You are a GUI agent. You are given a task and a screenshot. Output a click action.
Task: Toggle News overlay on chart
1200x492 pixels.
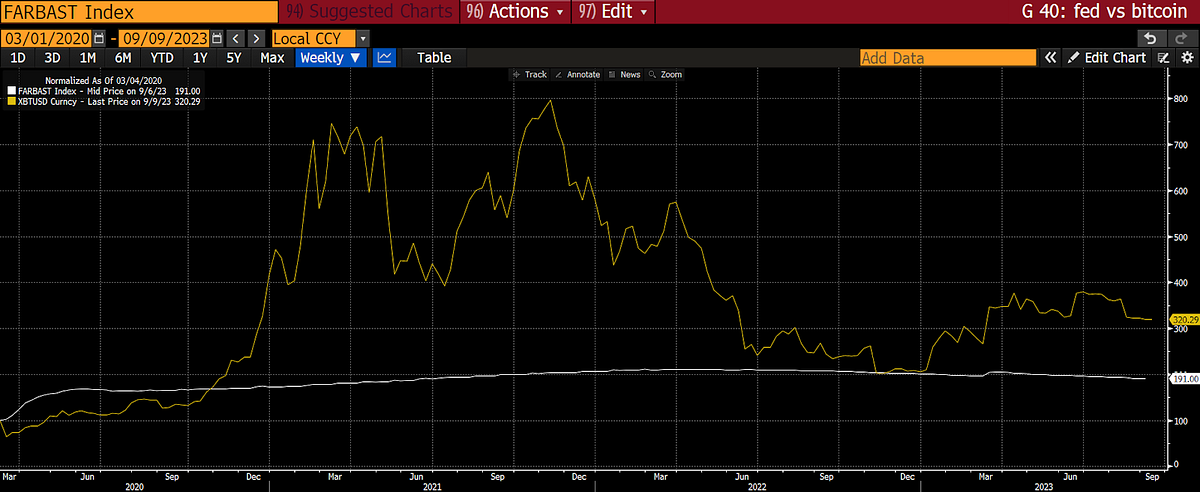(x=625, y=75)
